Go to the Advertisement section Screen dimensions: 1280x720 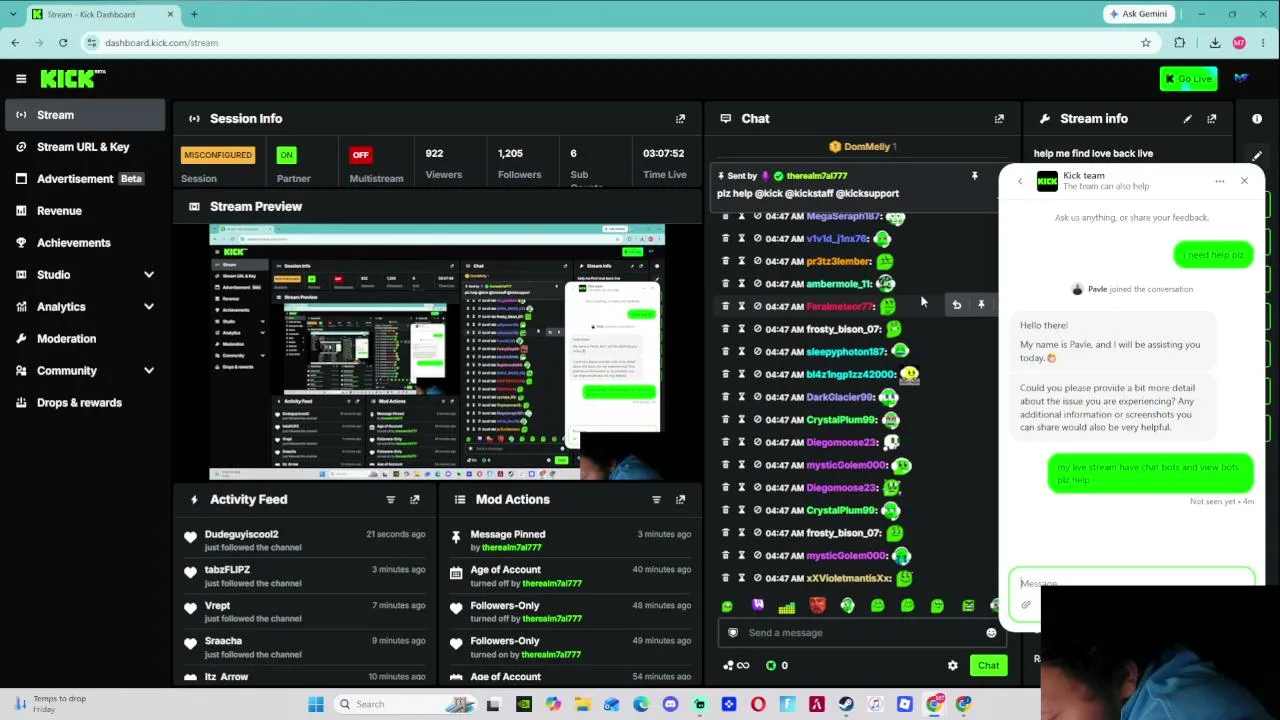click(83, 179)
